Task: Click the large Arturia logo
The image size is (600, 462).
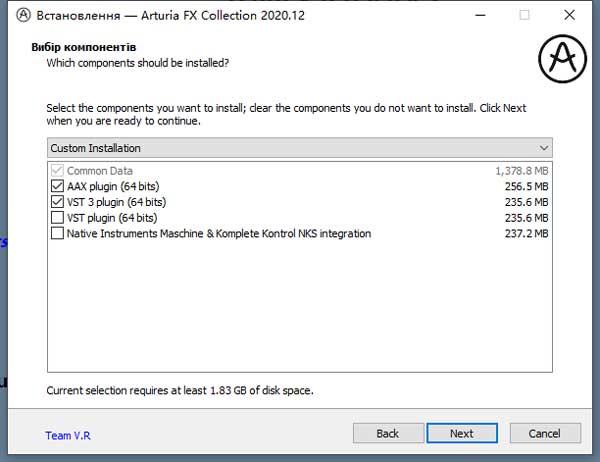Action: [x=563, y=59]
